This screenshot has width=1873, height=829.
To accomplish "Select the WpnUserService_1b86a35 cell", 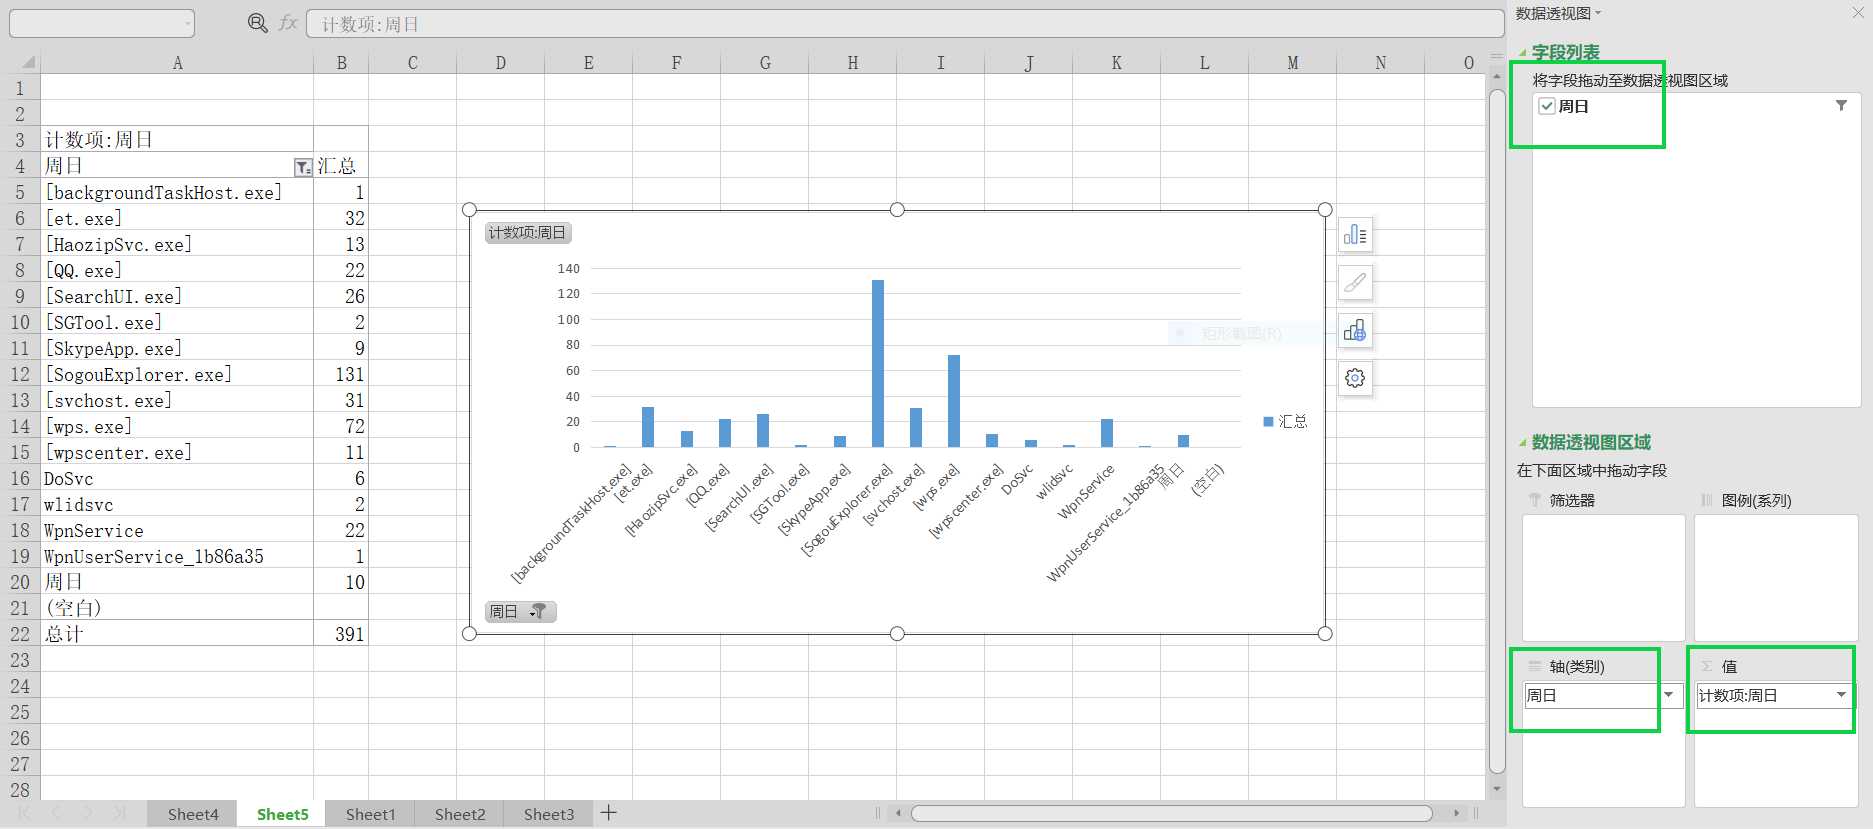I will pyautogui.click(x=177, y=556).
